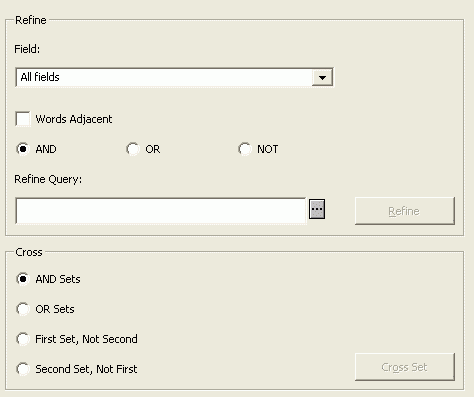The image size is (474, 397).
Task: Pick Second Set, Not First option
Action: click(x=23, y=369)
